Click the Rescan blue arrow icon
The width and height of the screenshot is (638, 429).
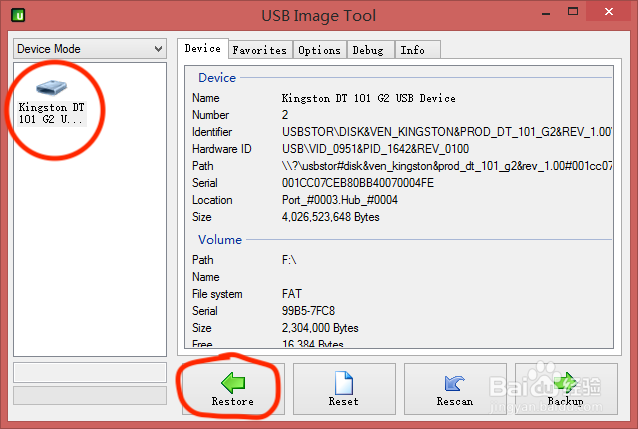[454, 383]
